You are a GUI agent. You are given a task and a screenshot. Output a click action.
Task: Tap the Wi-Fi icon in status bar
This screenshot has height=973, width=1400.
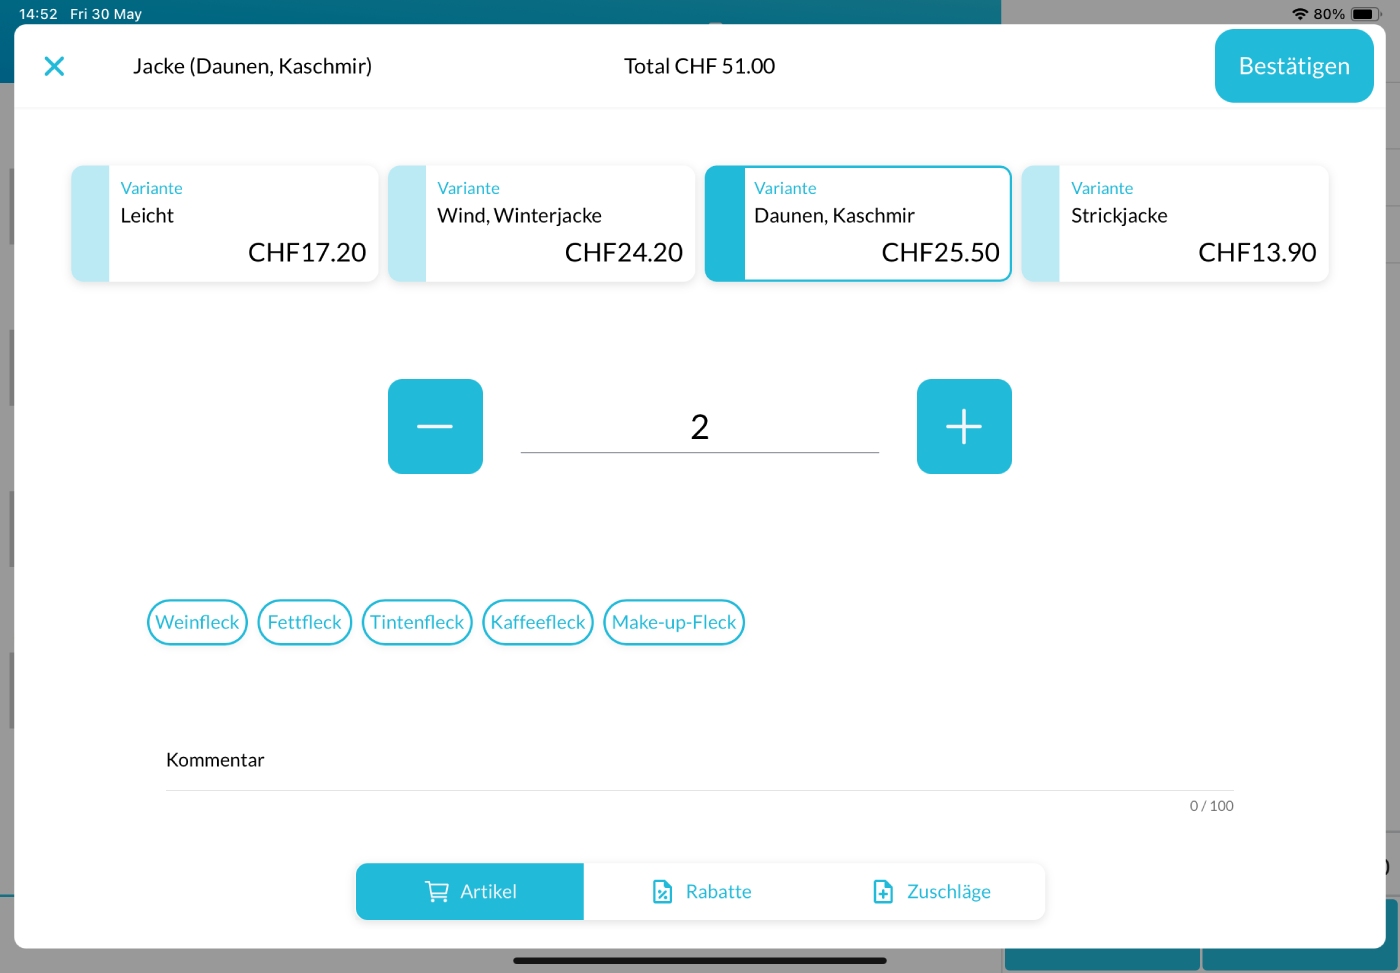tap(1300, 14)
